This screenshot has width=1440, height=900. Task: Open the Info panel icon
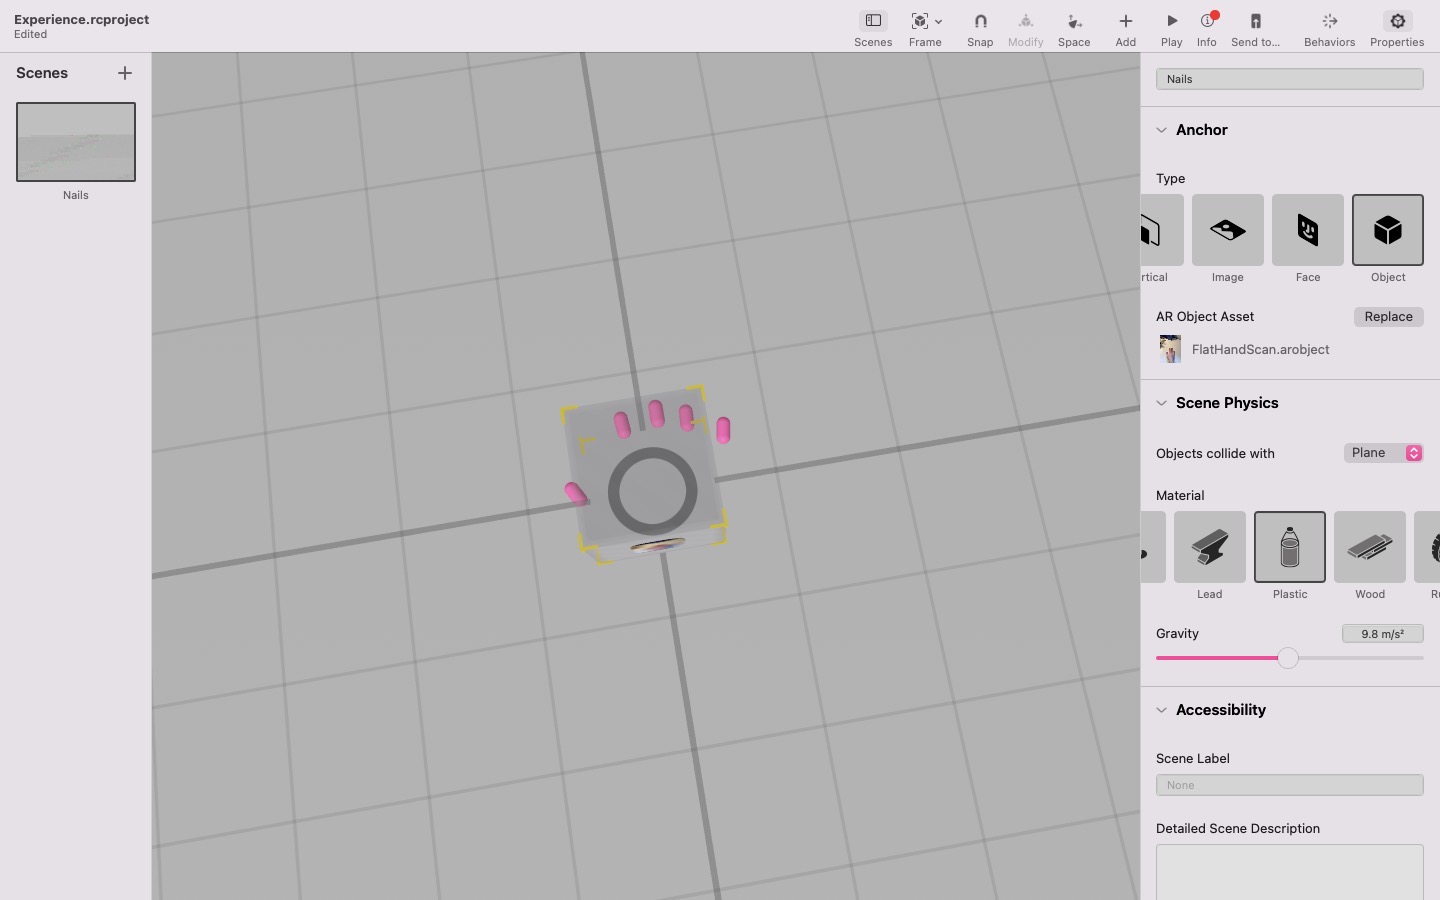(x=1207, y=21)
